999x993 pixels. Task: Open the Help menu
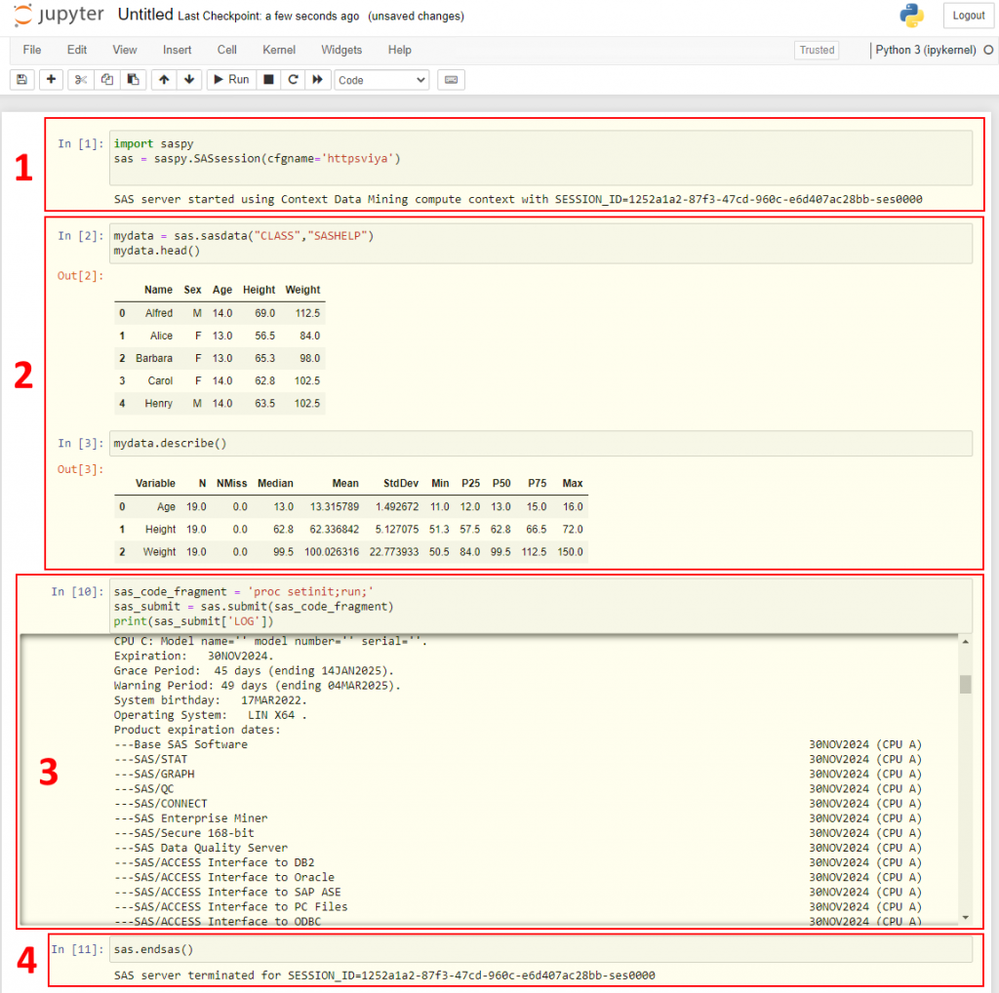point(399,50)
